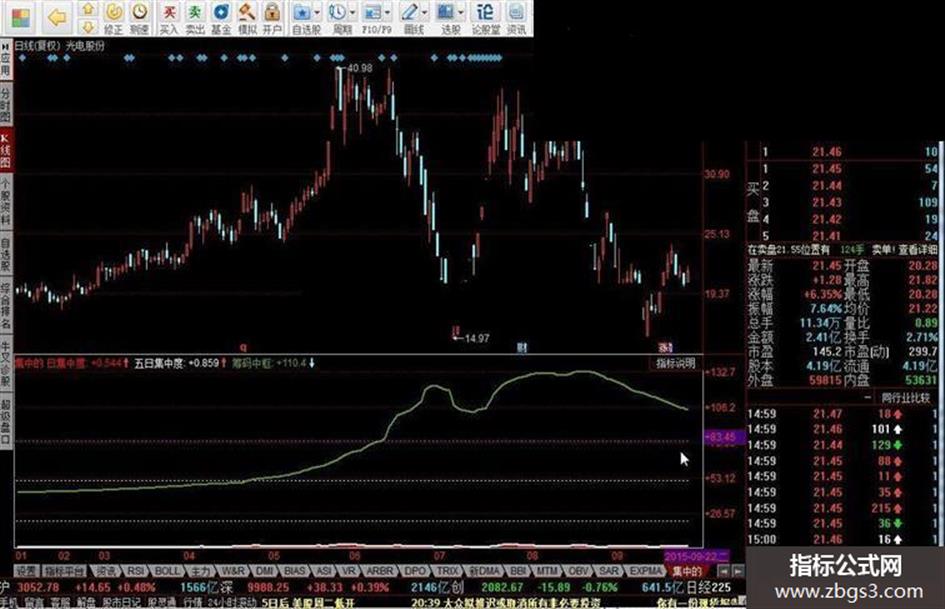945x609 pixels.
Task: Select the BIAS indicator tab
Action: click(x=295, y=570)
